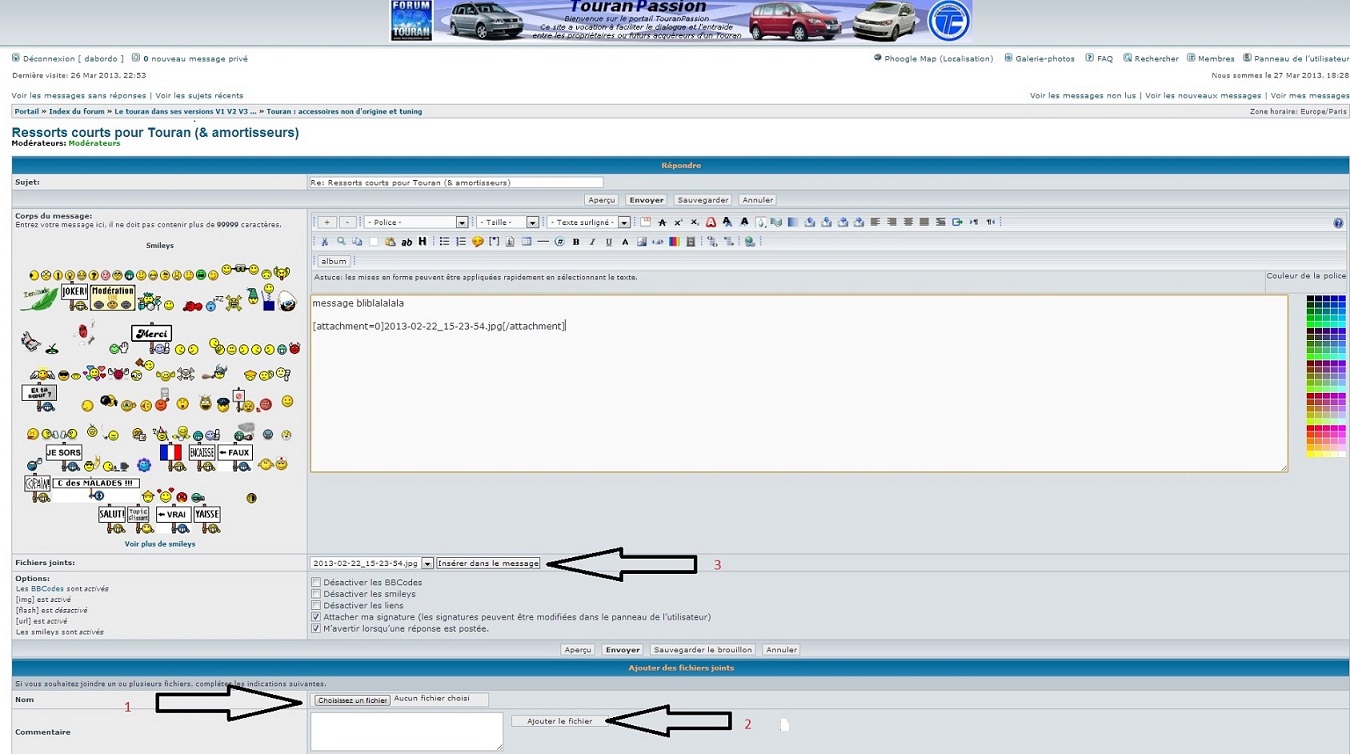Expand the Taille size dropdown
Image resolution: width=1350 pixels, height=754 pixels.
(x=507, y=222)
